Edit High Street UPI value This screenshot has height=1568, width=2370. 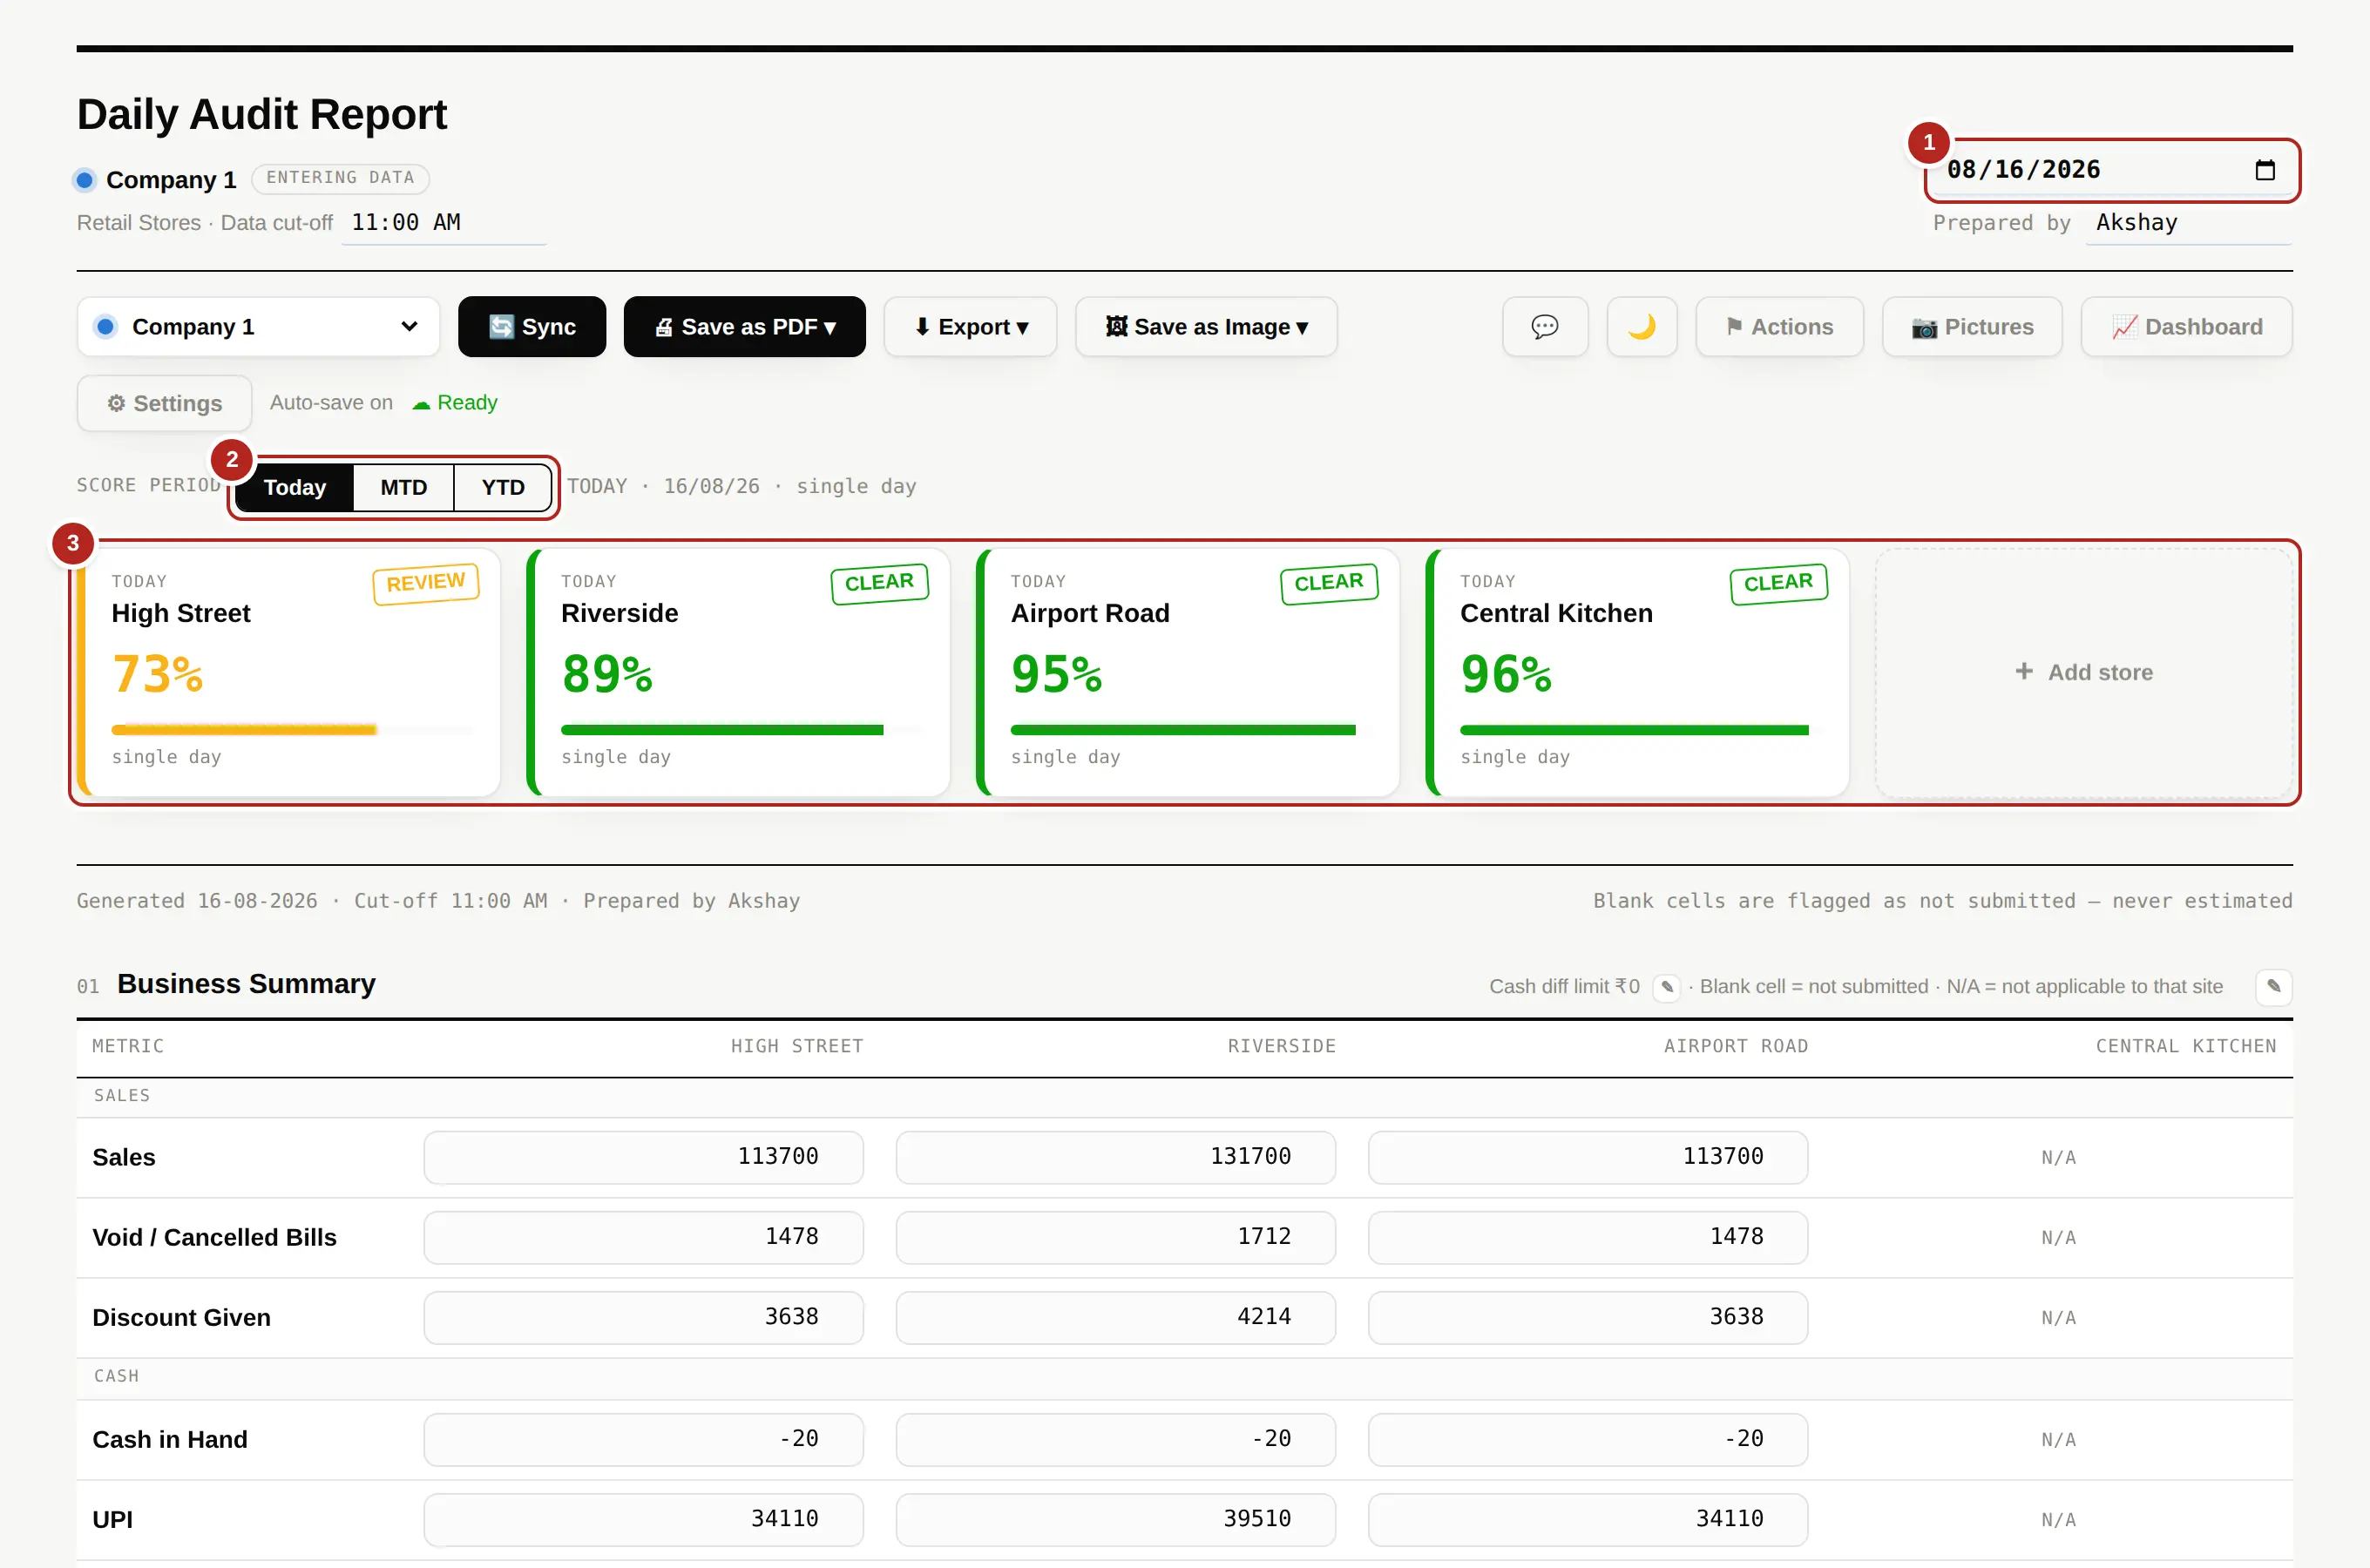tap(643, 1519)
